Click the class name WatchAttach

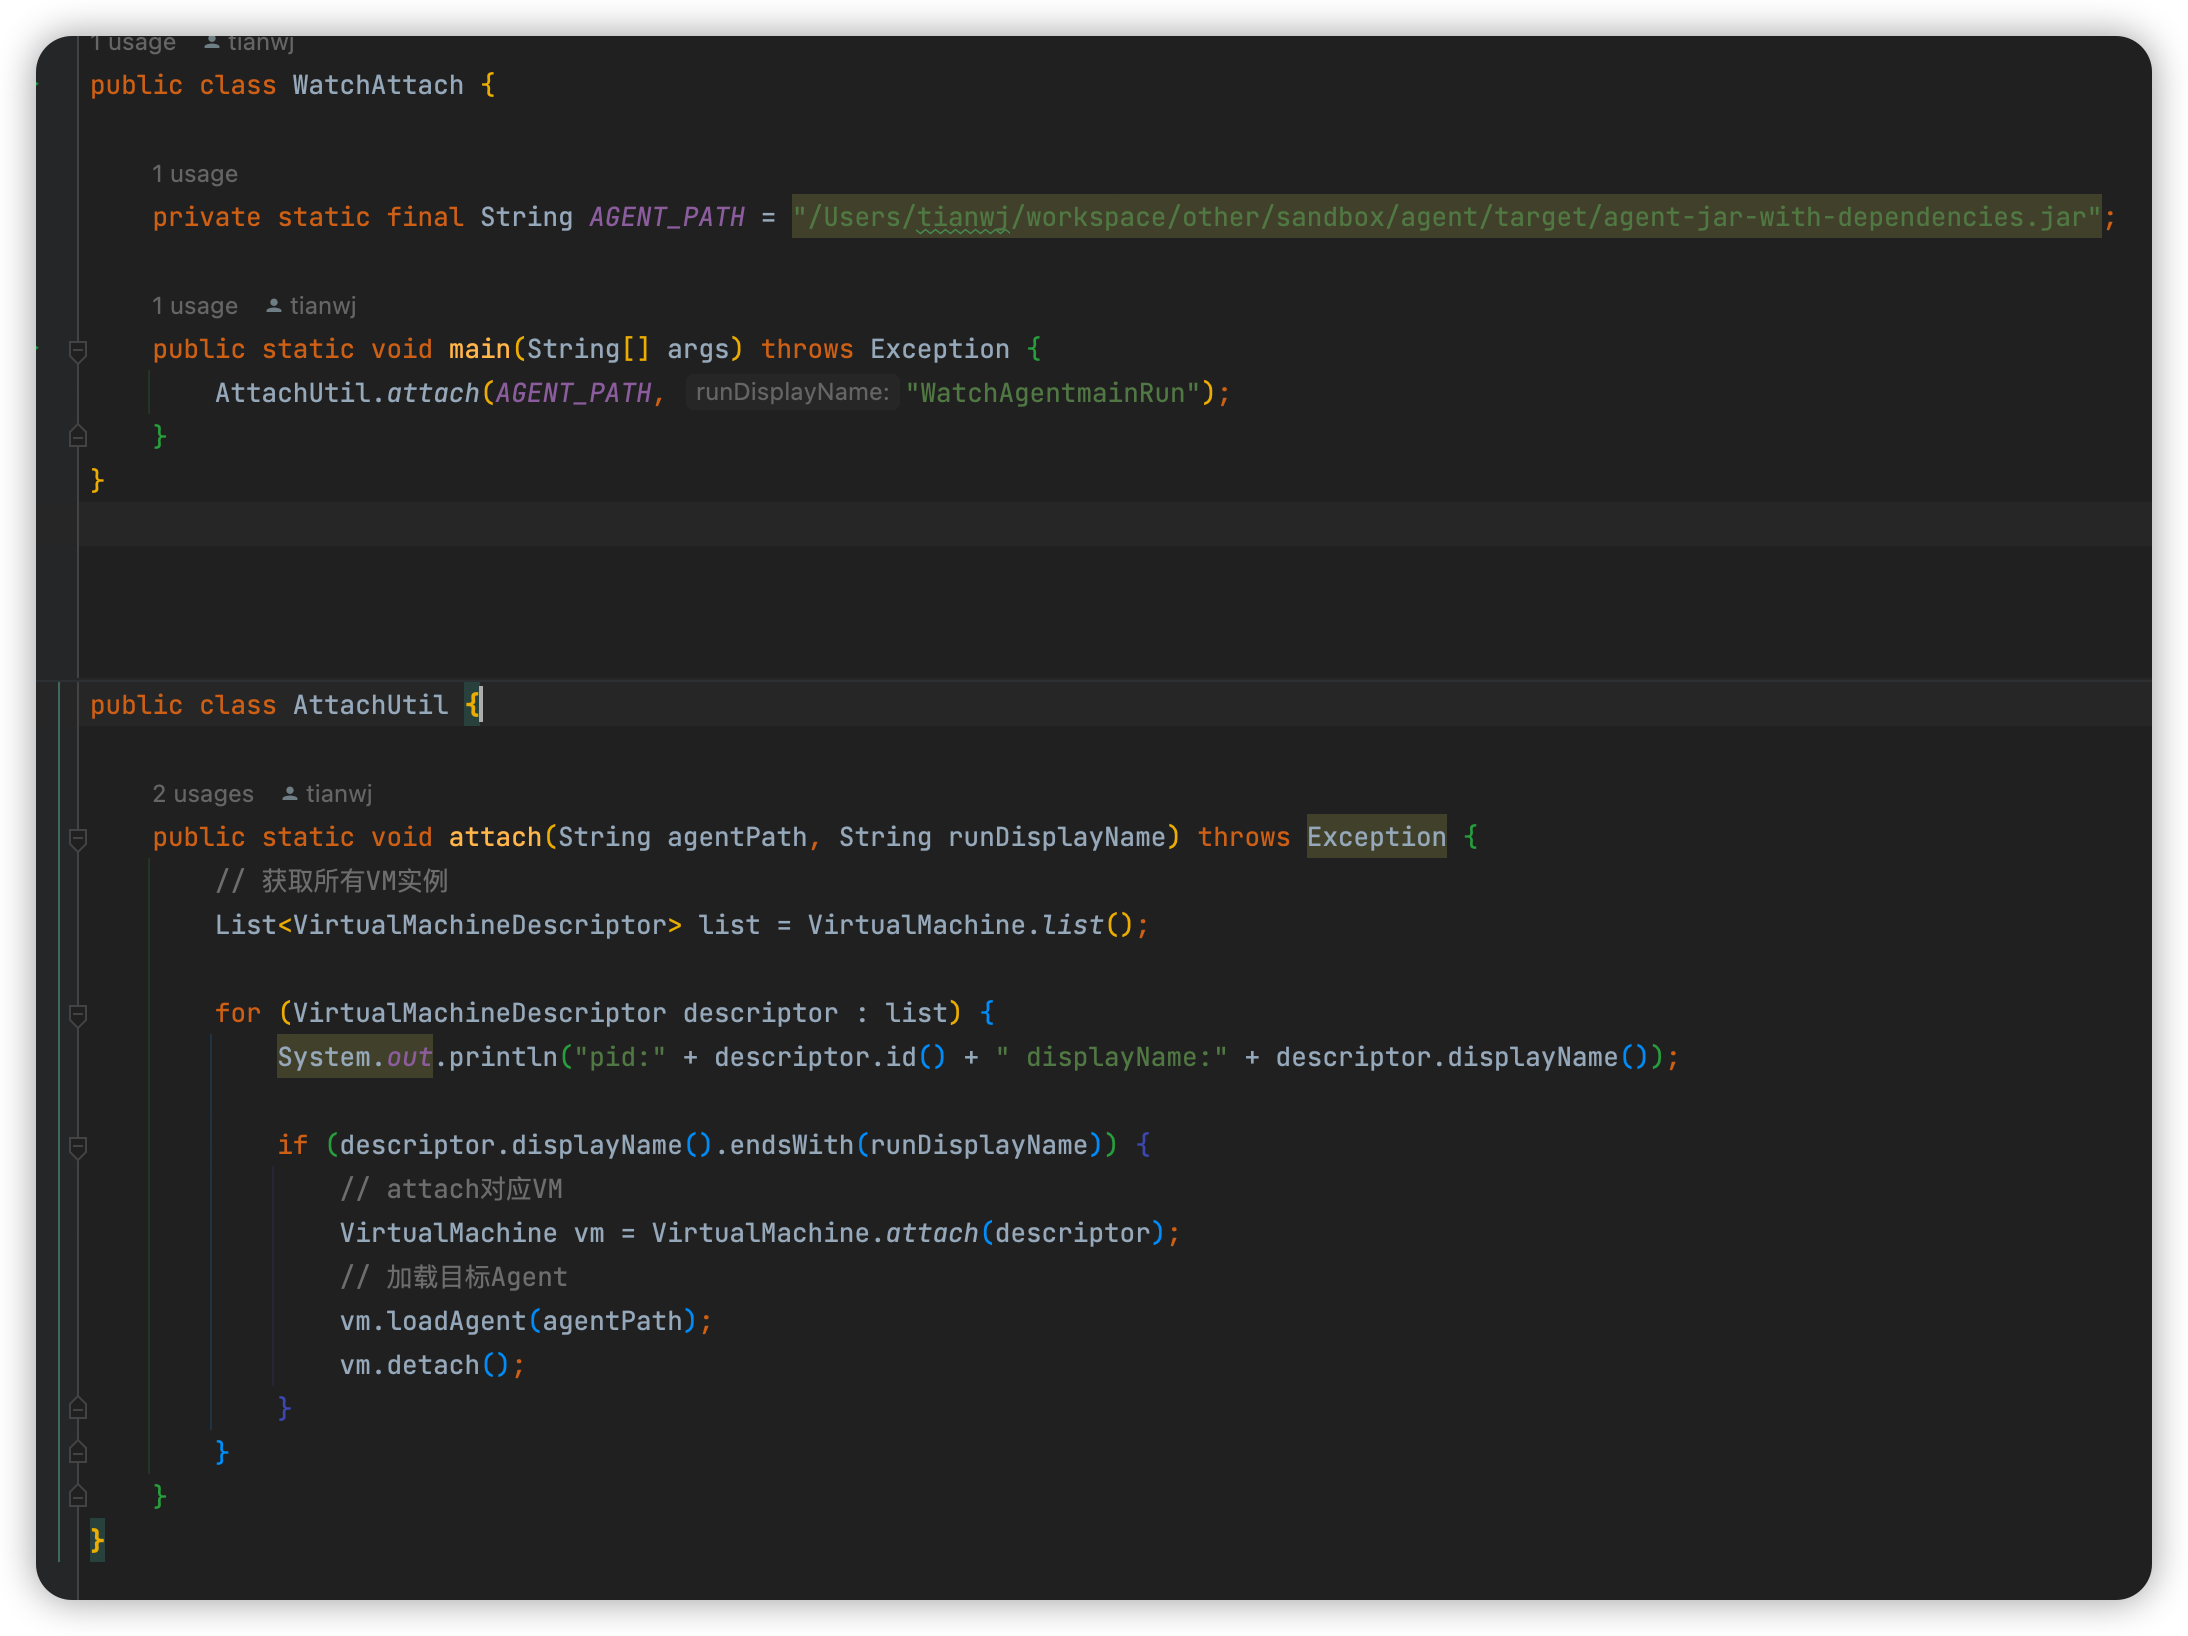tap(378, 85)
